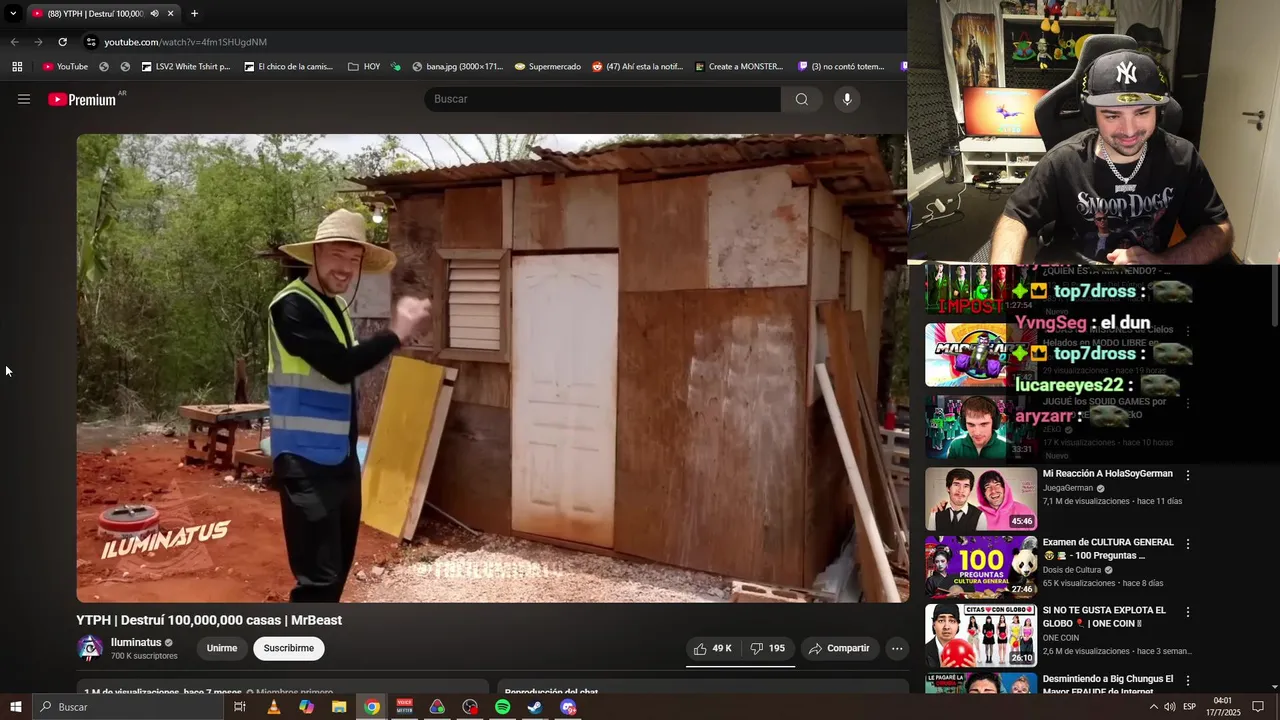Open the volume control in system tray
1280x720 pixels.
(1170, 707)
